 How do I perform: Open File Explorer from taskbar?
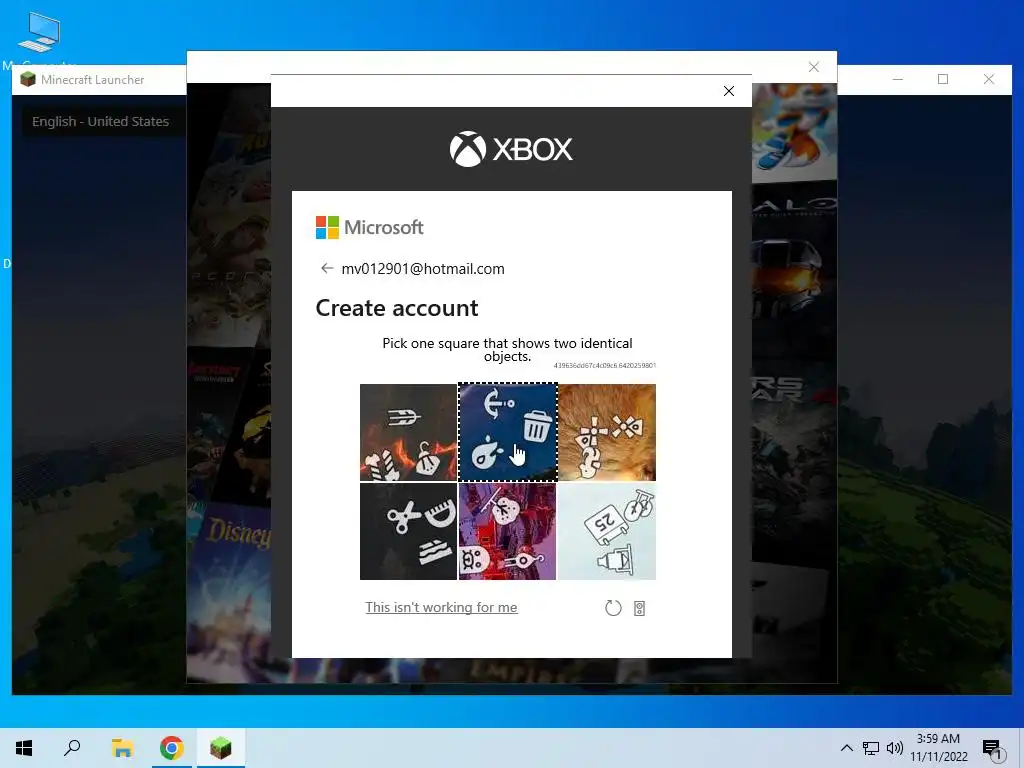122,748
